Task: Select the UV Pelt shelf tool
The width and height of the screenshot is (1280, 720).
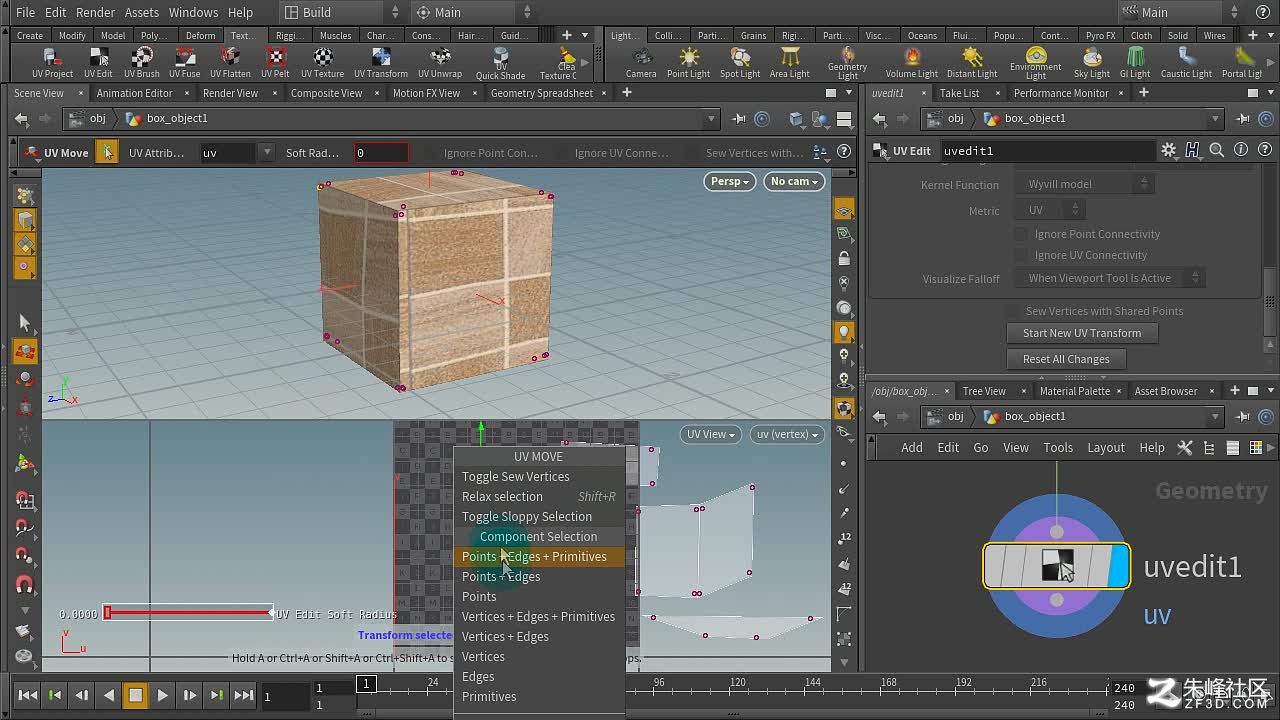Action: 275,63
